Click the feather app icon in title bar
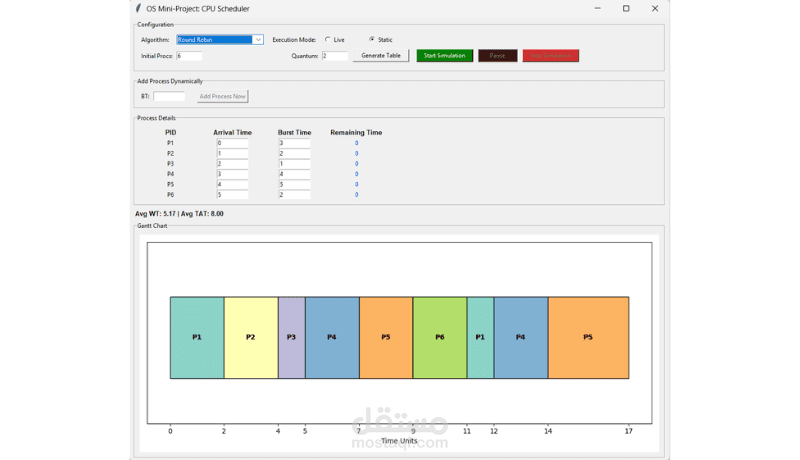 [x=138, y=8]
